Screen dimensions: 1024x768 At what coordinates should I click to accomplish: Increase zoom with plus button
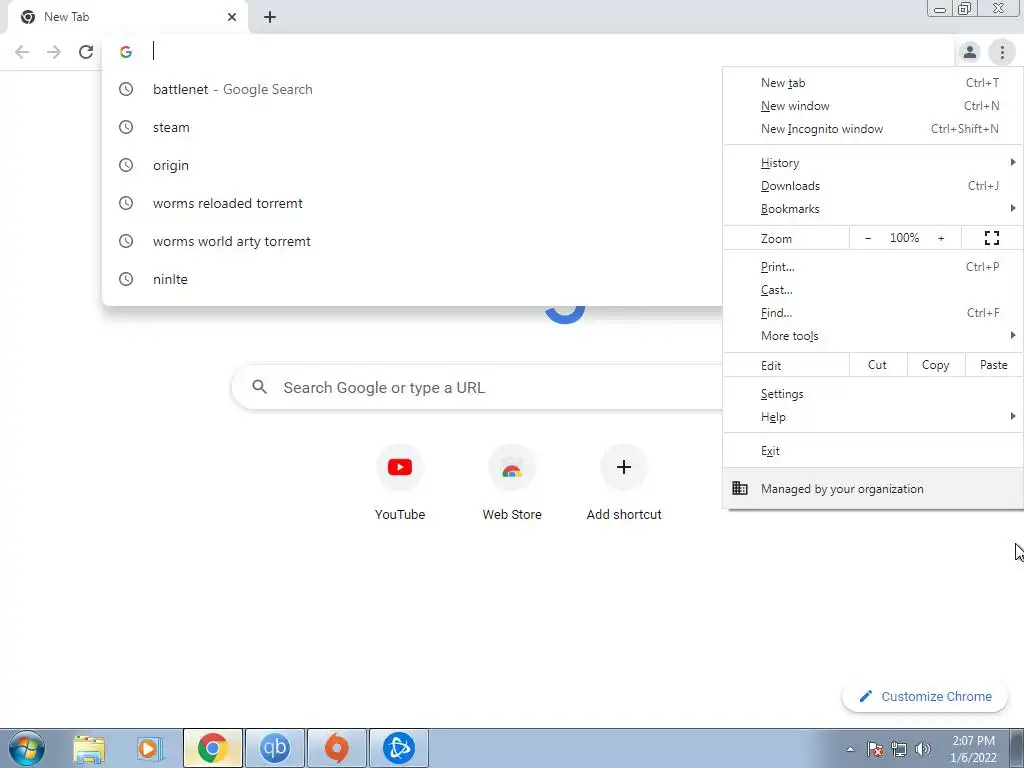(941, 238)
